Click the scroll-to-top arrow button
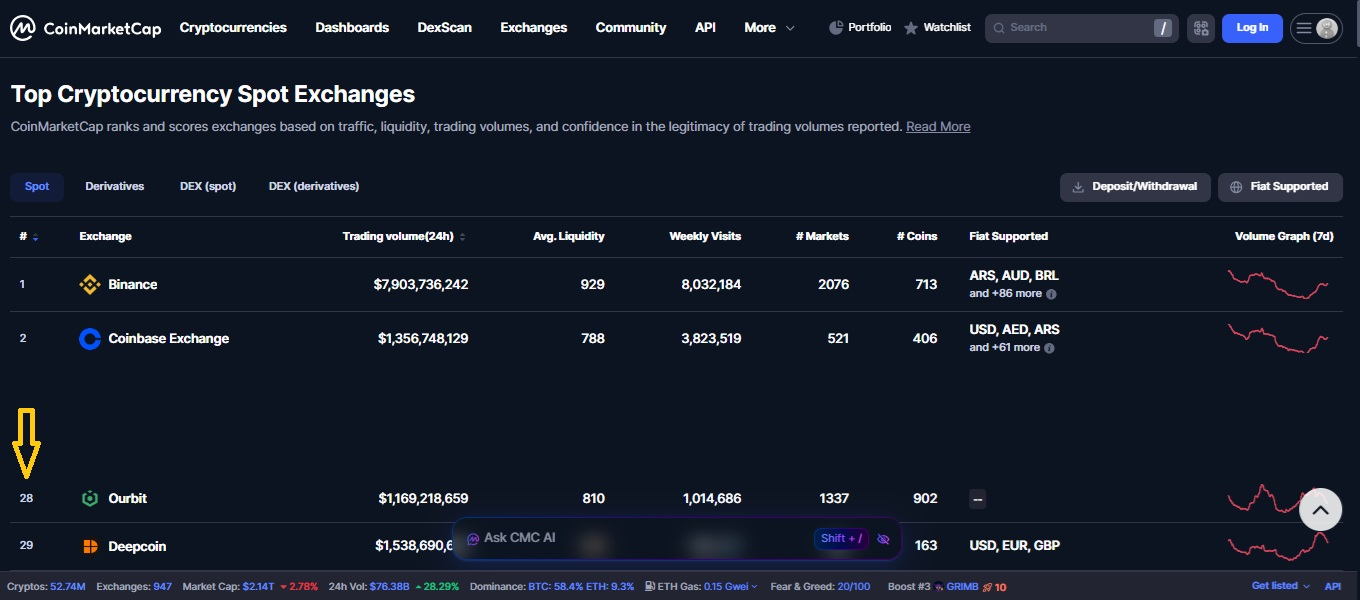Viewport: 1360px width, 600px height. click(1320, 510)
